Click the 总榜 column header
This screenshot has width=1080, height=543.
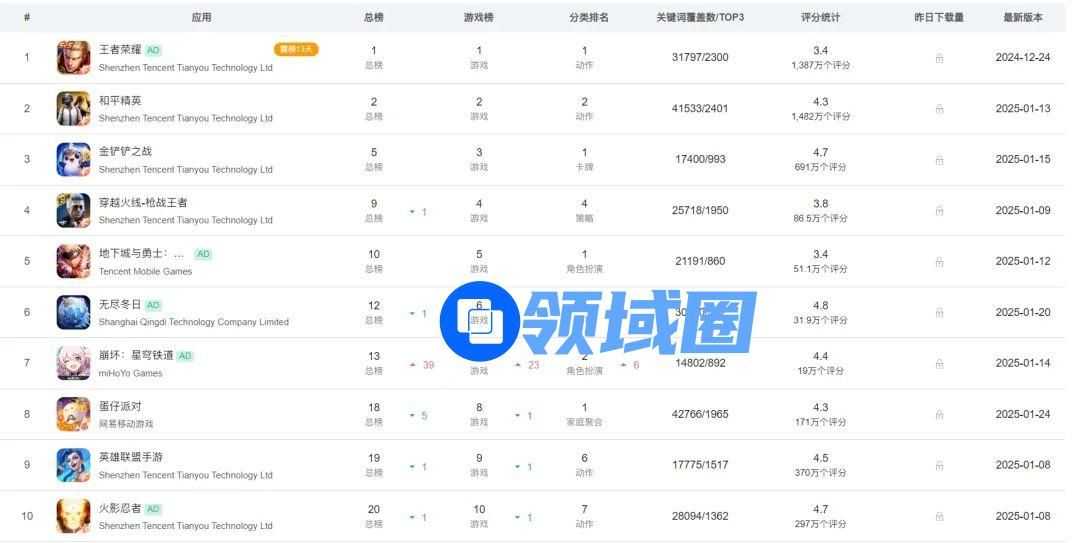click(x=373, y=17)
